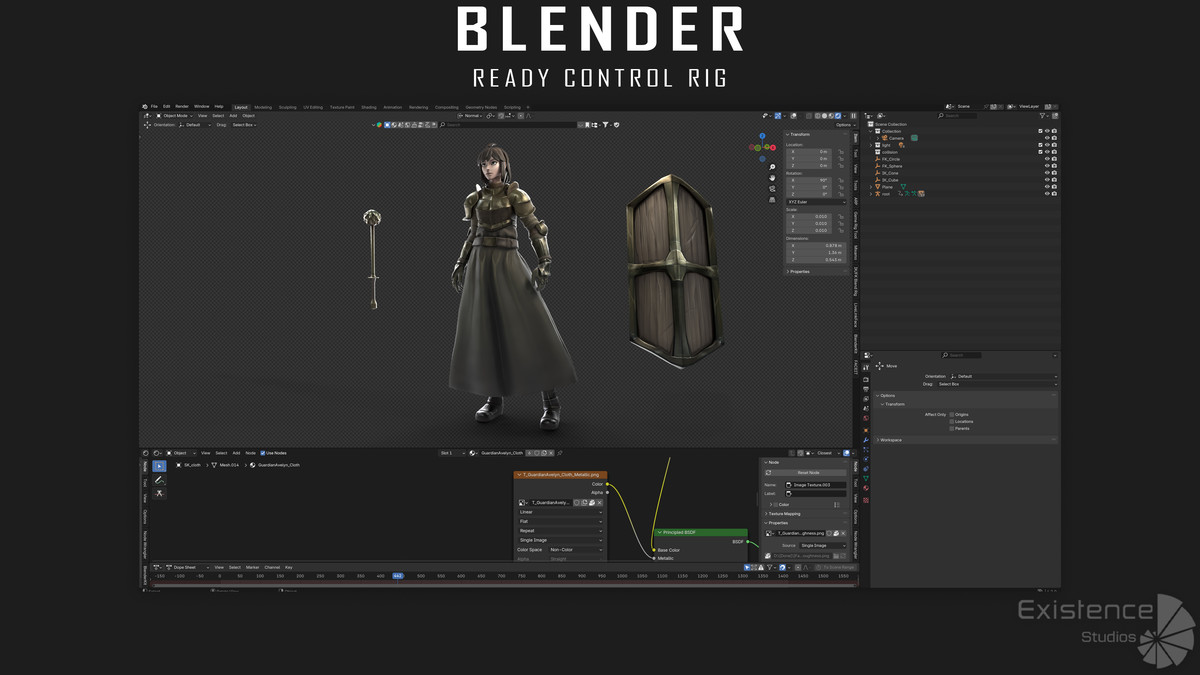Viewport: 1200px width, 675px height.
Task: Open the Outliner filter funnel icon
Action: pyautogui.click(x=1042, y=117)
